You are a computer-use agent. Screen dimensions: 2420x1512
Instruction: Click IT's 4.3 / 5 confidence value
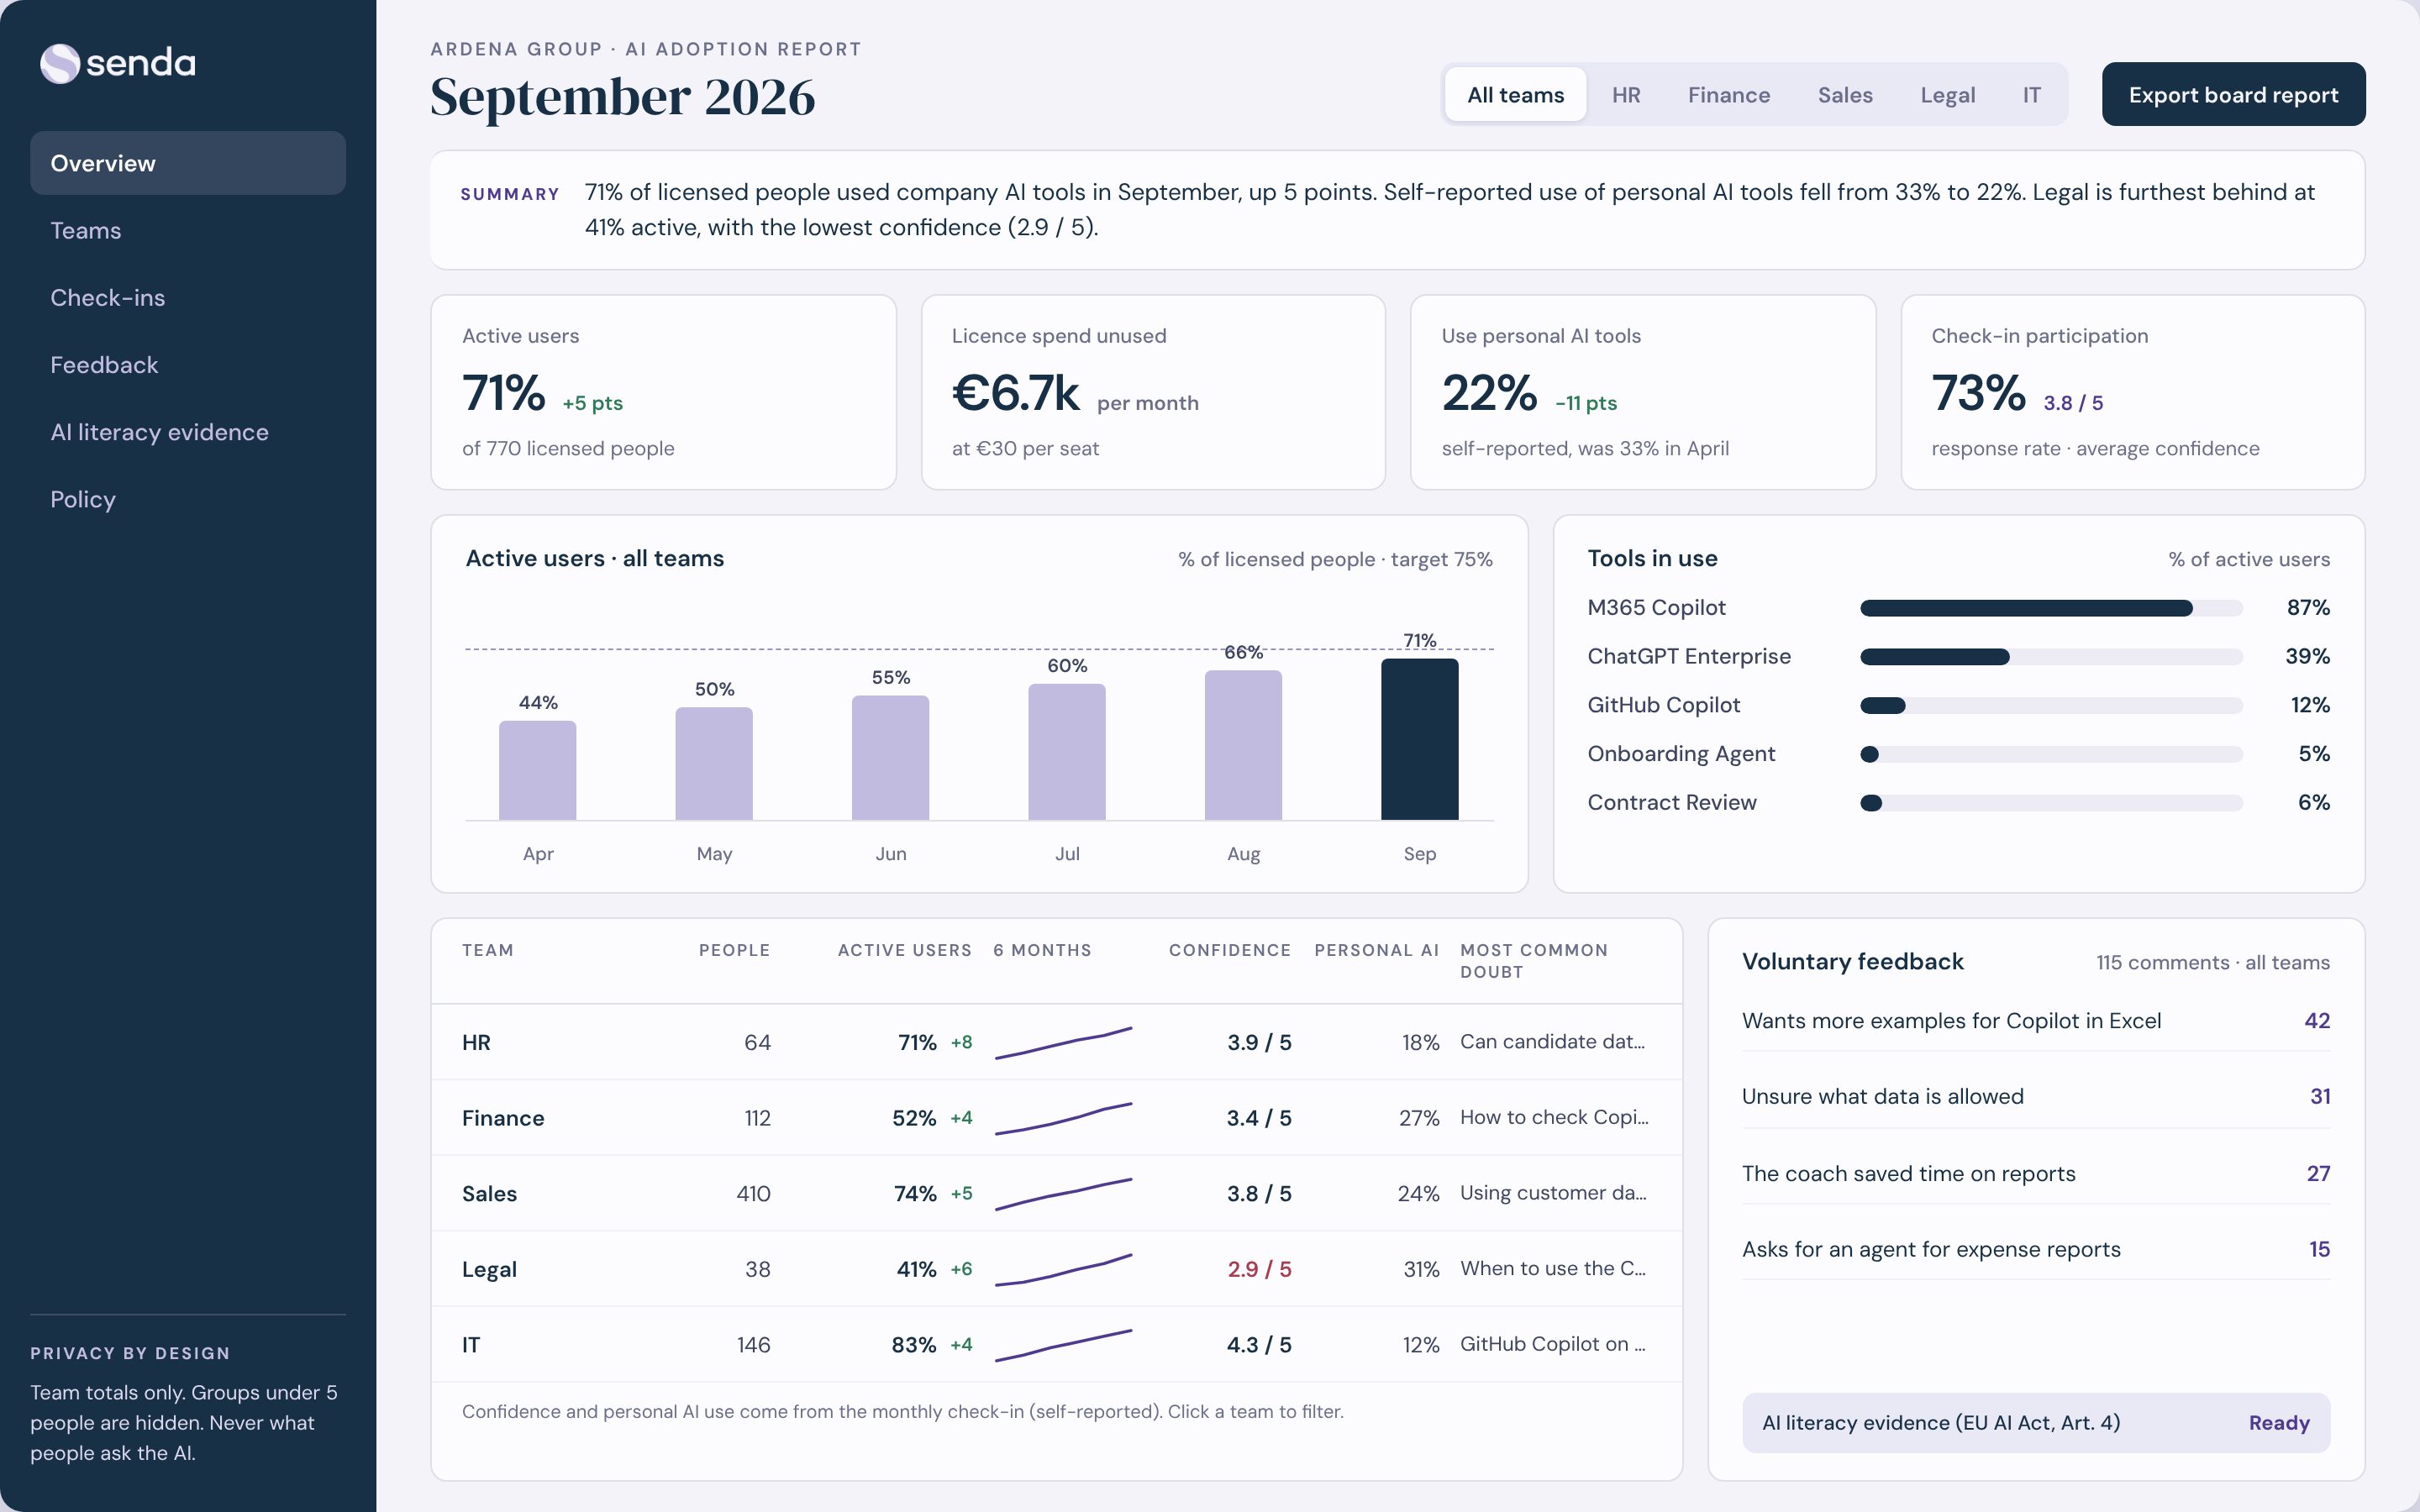point(1259,1345)
